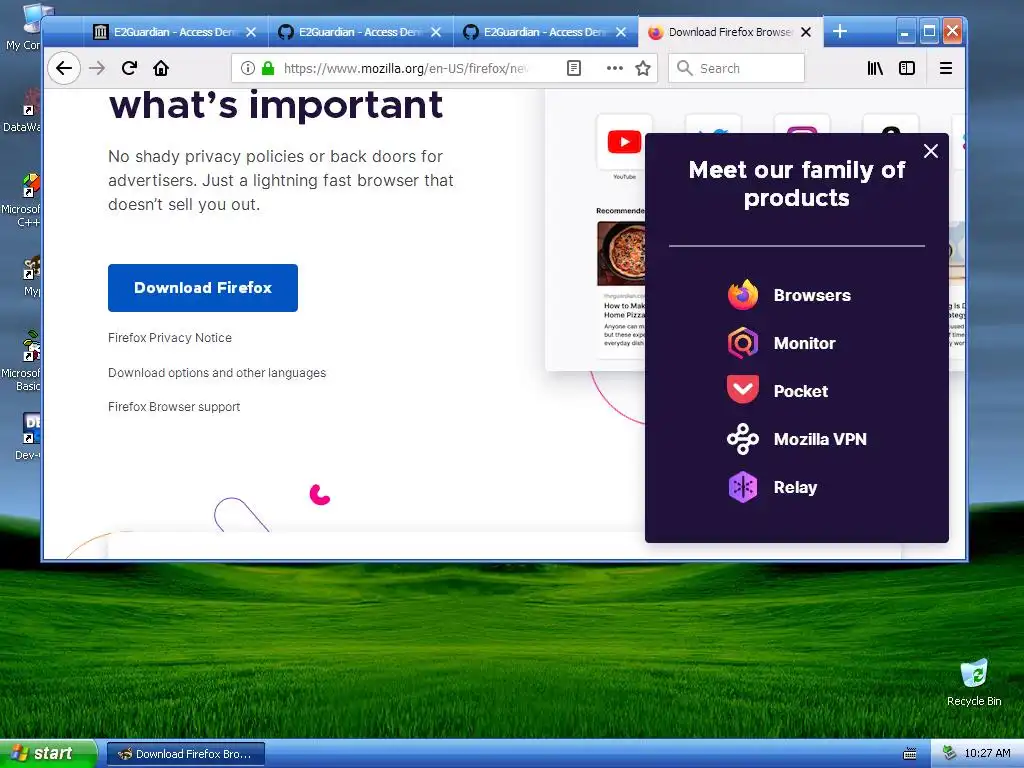Select the pizza article thumbnail
The height and width of the screenshot is (768, 1024).
(x=621, y=253)
